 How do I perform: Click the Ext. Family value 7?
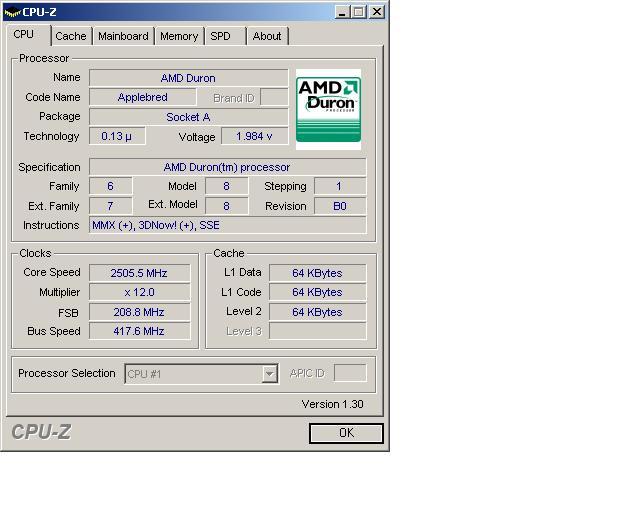pos(111,206)
